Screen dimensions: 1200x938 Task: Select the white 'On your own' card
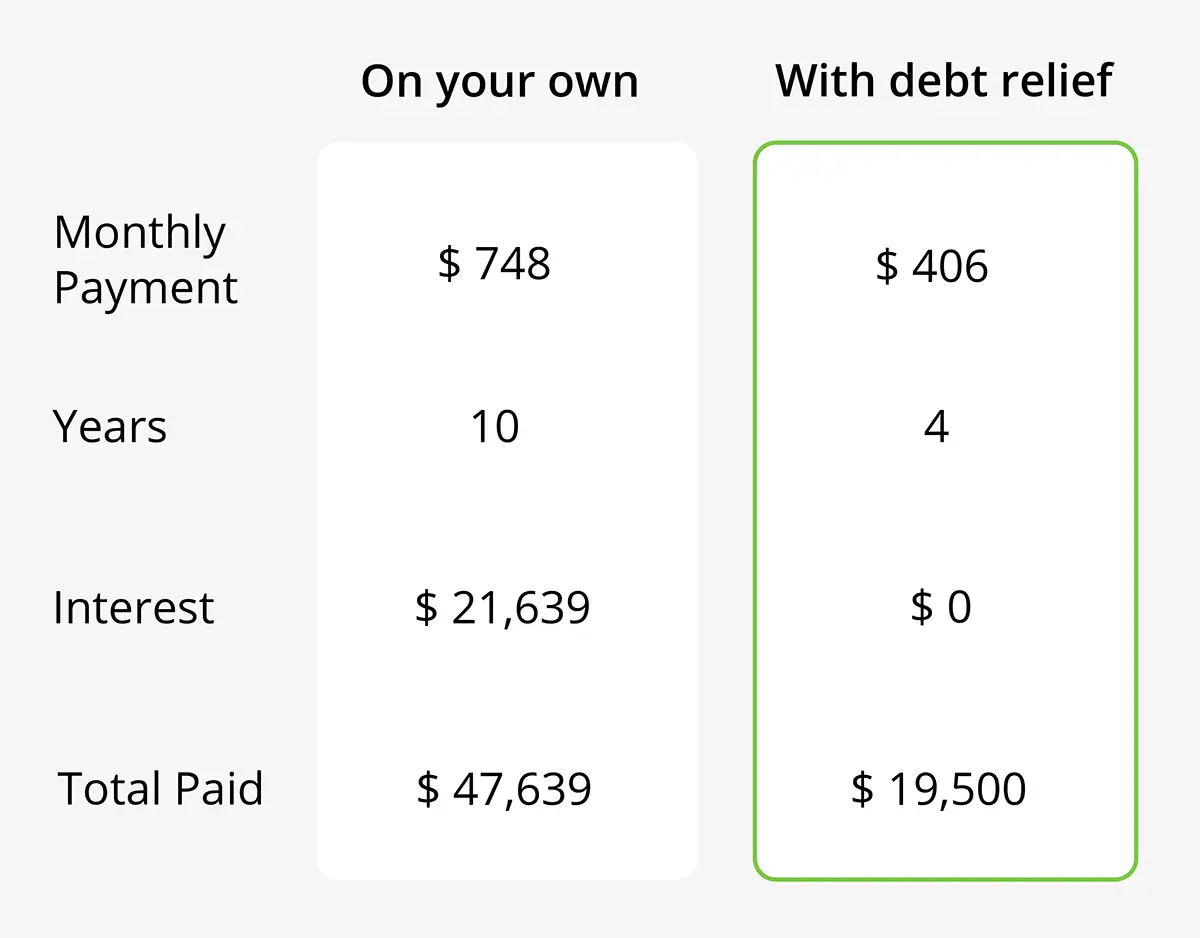click(x=507, y=511)
